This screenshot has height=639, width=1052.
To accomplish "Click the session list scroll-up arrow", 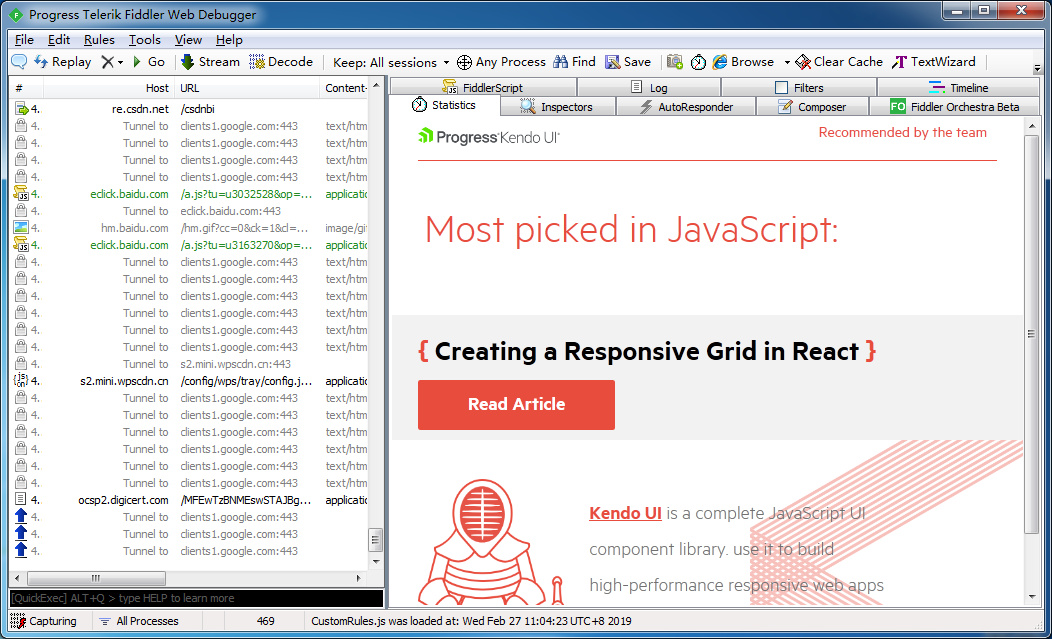I will 376,85.
